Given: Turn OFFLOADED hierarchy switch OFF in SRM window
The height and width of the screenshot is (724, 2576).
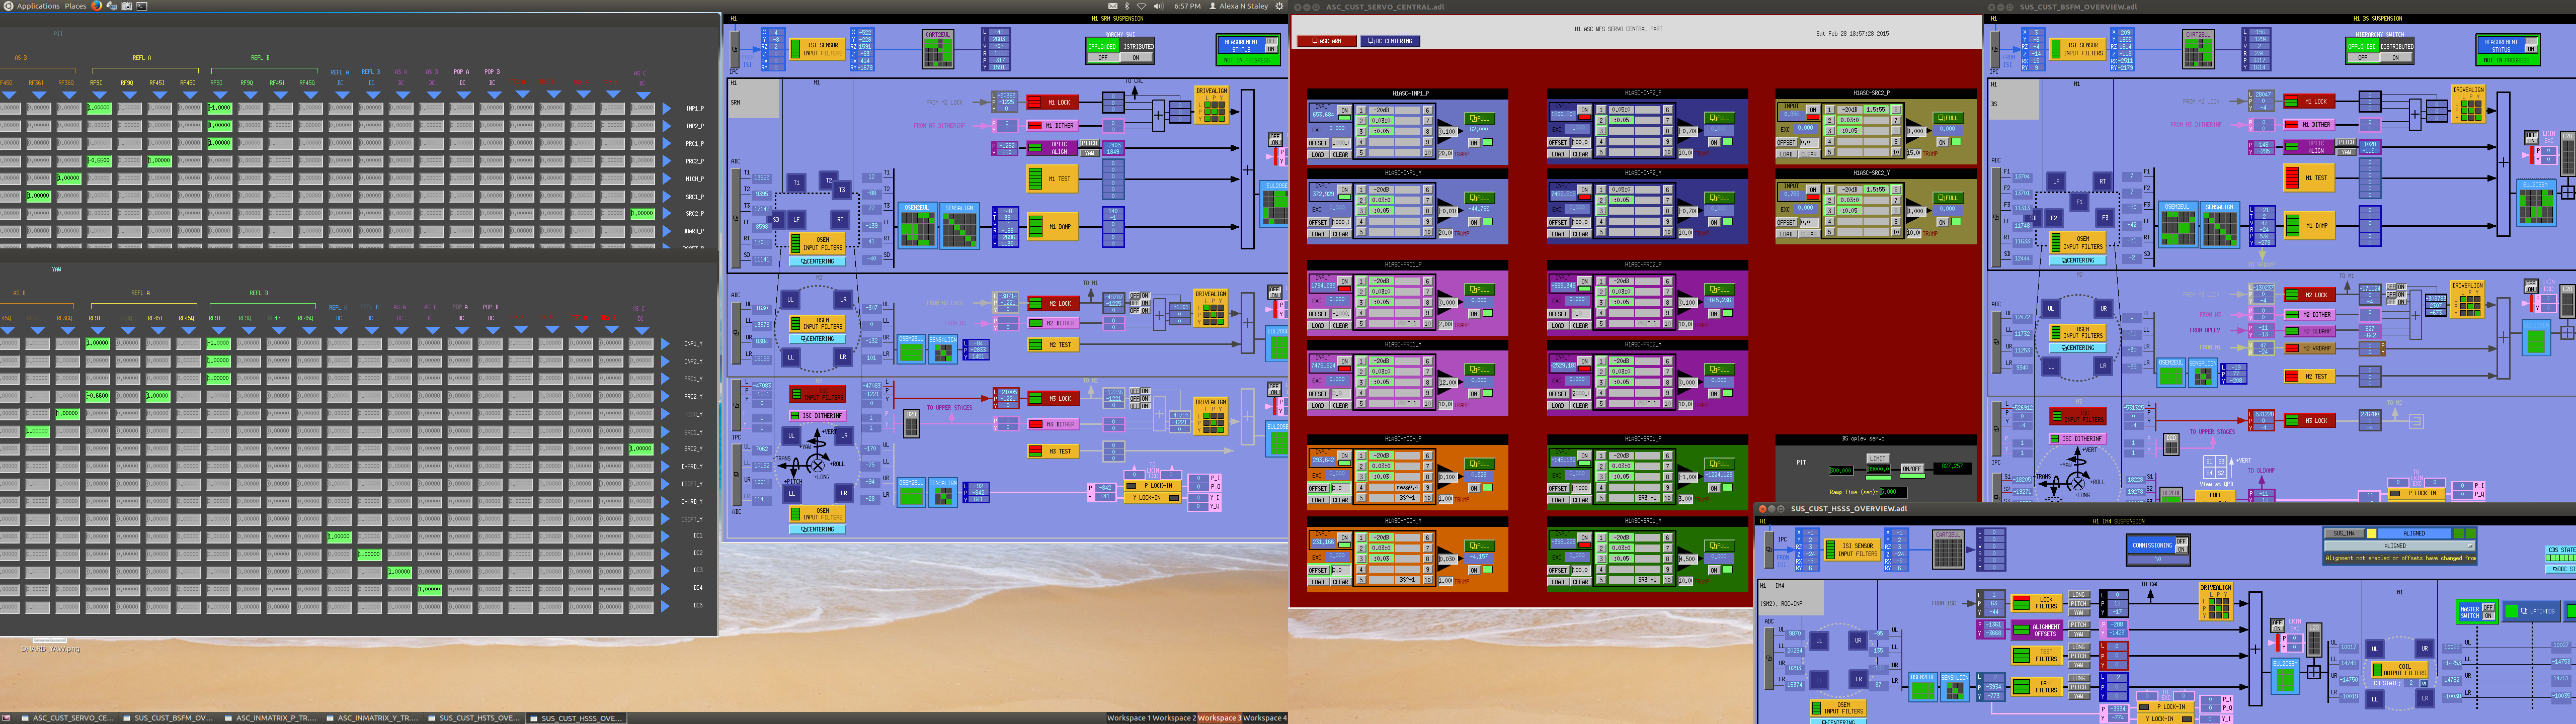Looking at the screenshot, I should [1102, 58].
